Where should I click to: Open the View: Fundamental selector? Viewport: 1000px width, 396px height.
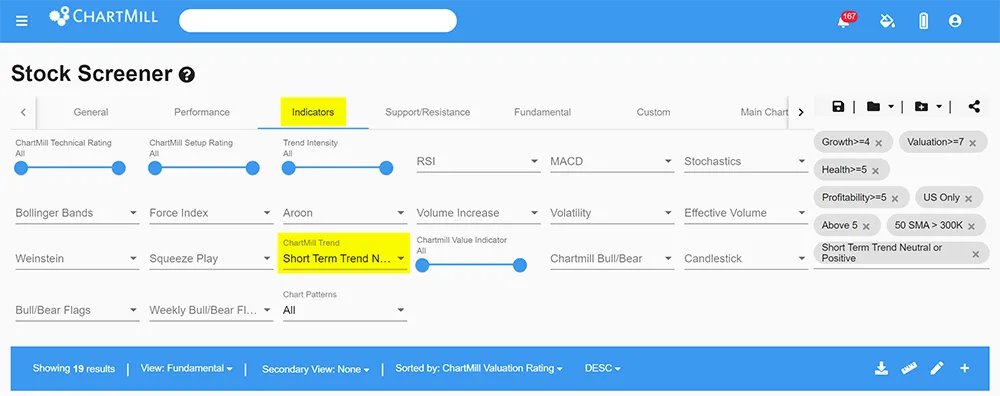pos(186,368)
